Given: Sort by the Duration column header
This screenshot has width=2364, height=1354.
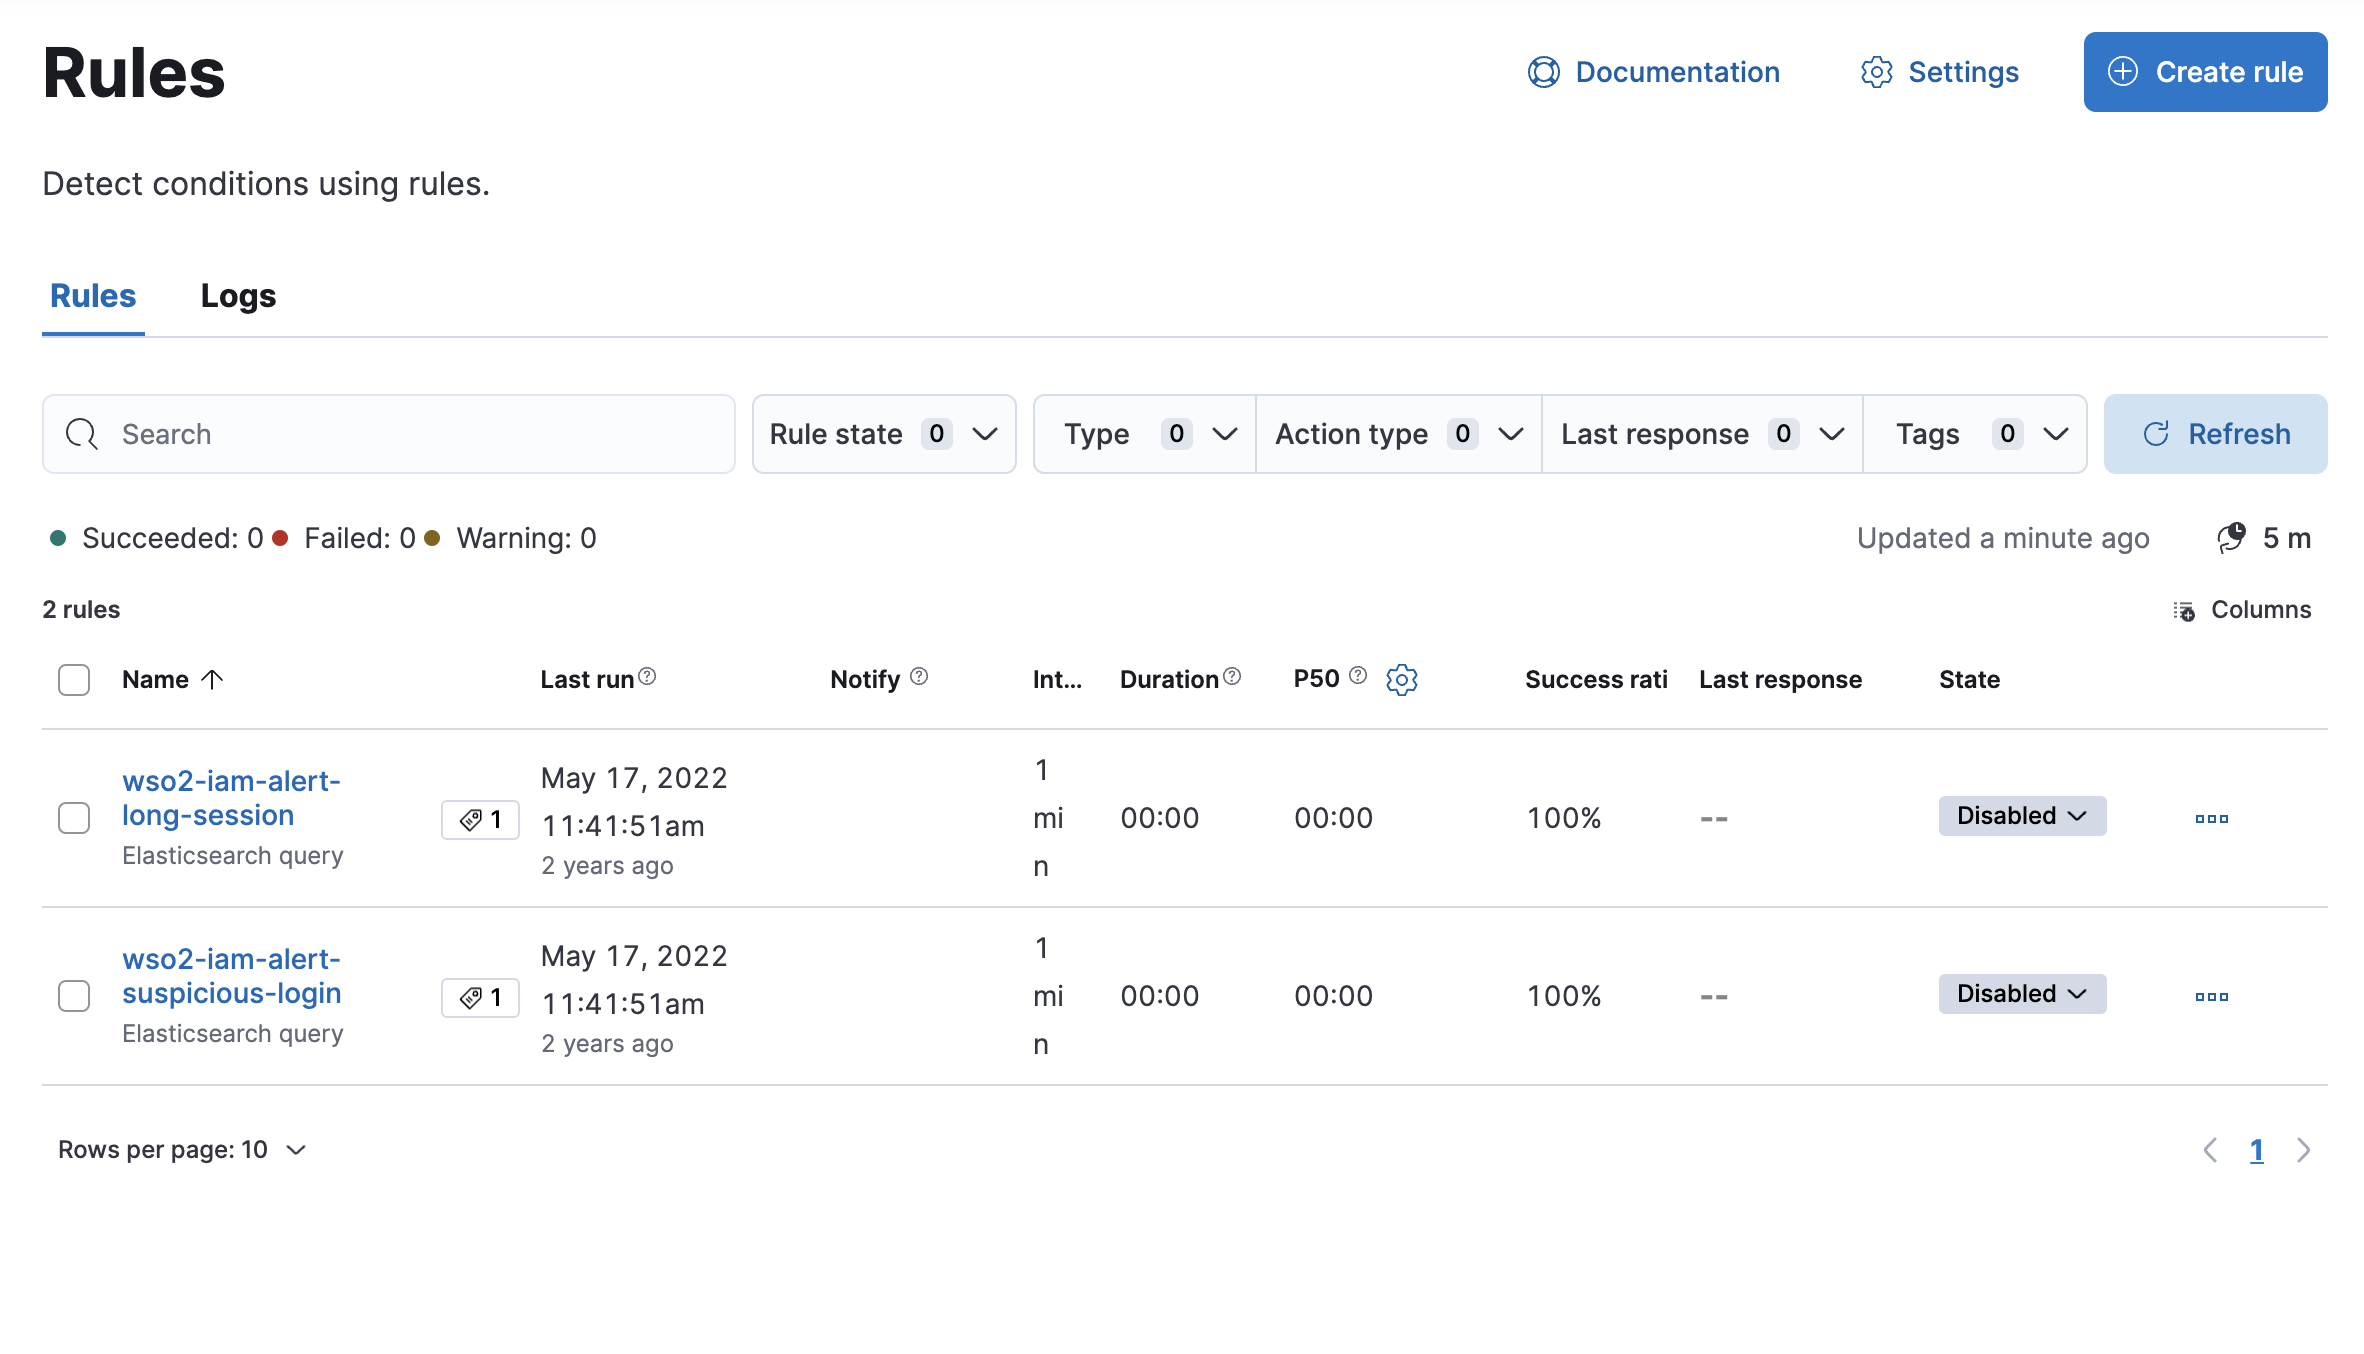Looking at the screenshot, I should [1169, 680].
